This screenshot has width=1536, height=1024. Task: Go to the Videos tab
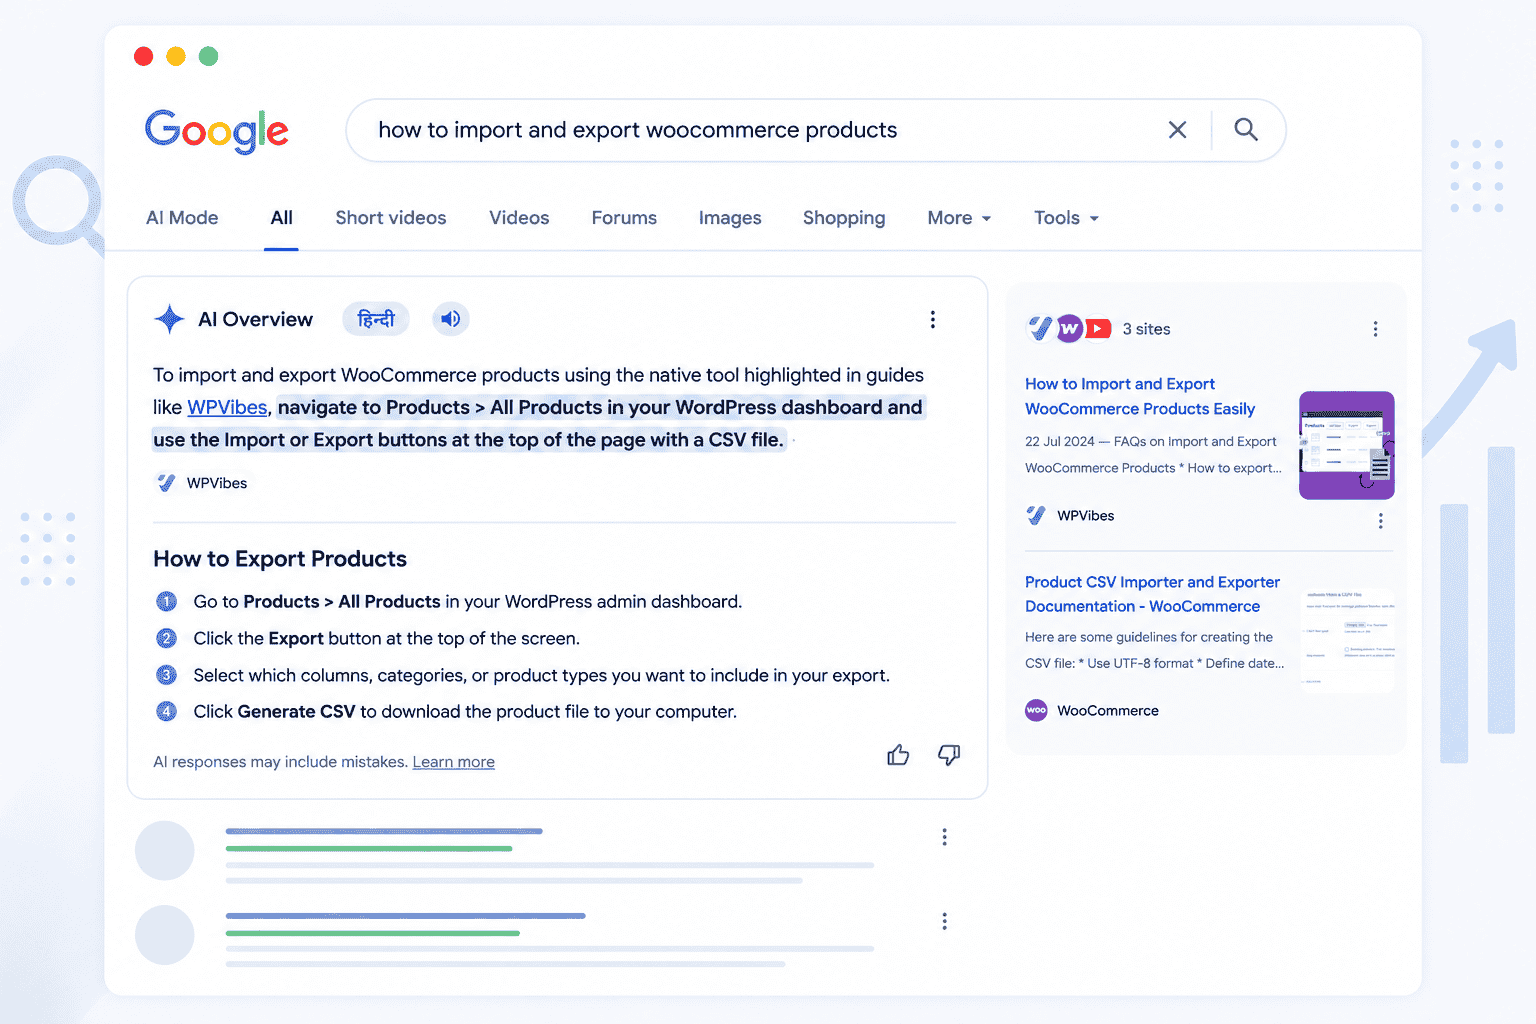[x=519, y=218]
